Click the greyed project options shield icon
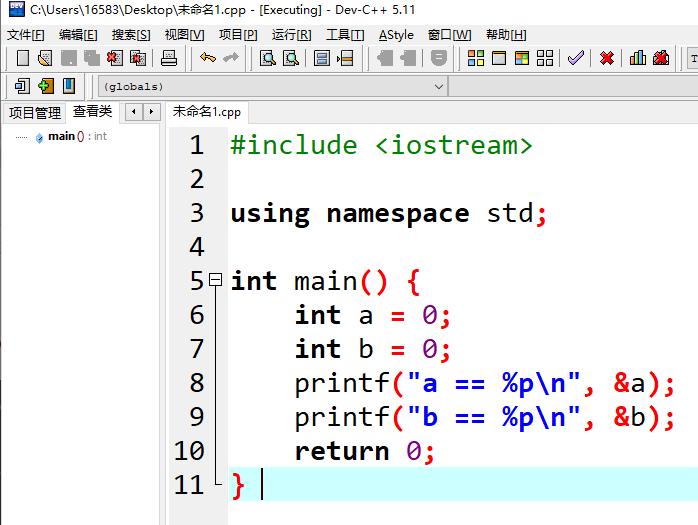 (x=438, y=58)
